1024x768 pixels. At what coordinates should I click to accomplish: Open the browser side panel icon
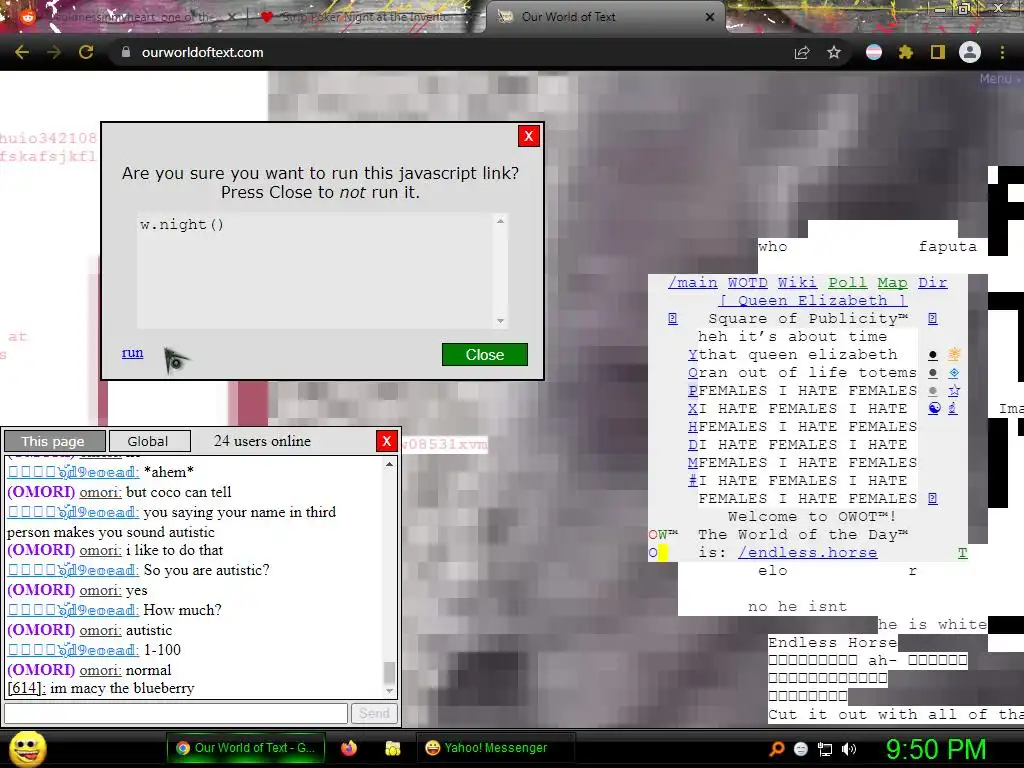point(937,52)
